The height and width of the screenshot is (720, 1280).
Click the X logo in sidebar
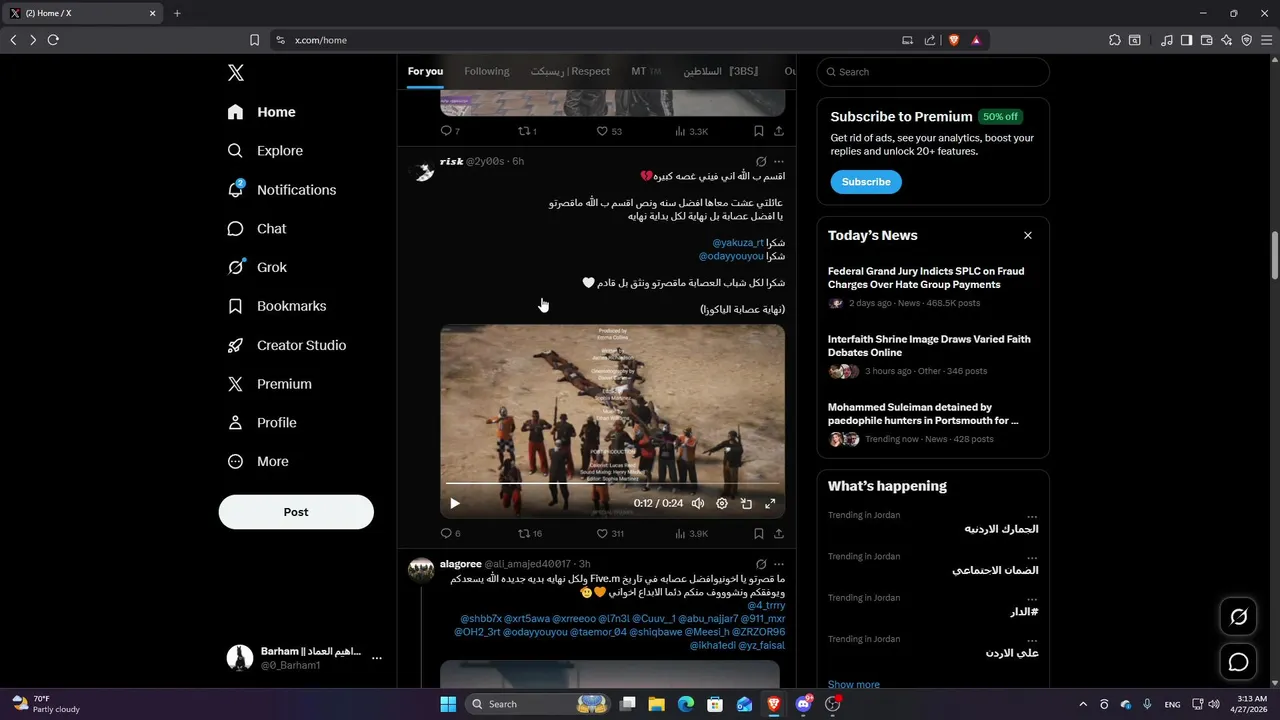click(x=235, y=73)
